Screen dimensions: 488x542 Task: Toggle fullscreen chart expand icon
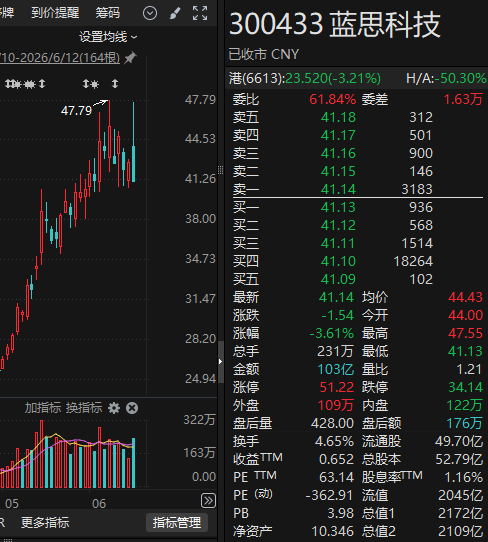point(200,13)
